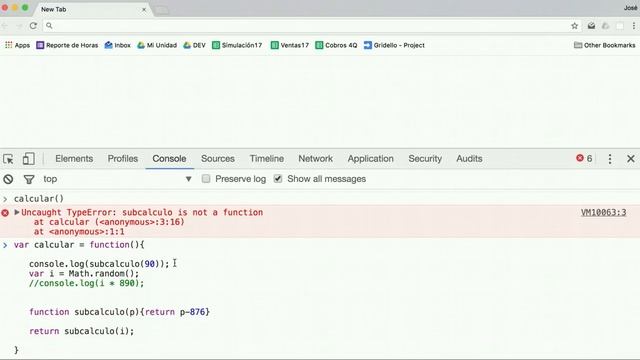Viewport: 640px width, 360px height.
Task: Select the Console tab
Action: [169, 159]
